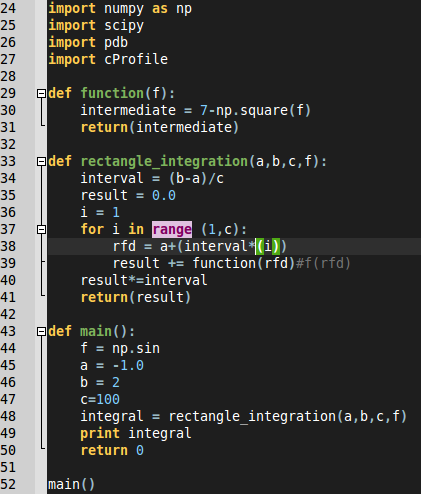Screen dimensions: 421x494
Task: Click on 'scipy' in the import line
Action: (124, 26)
